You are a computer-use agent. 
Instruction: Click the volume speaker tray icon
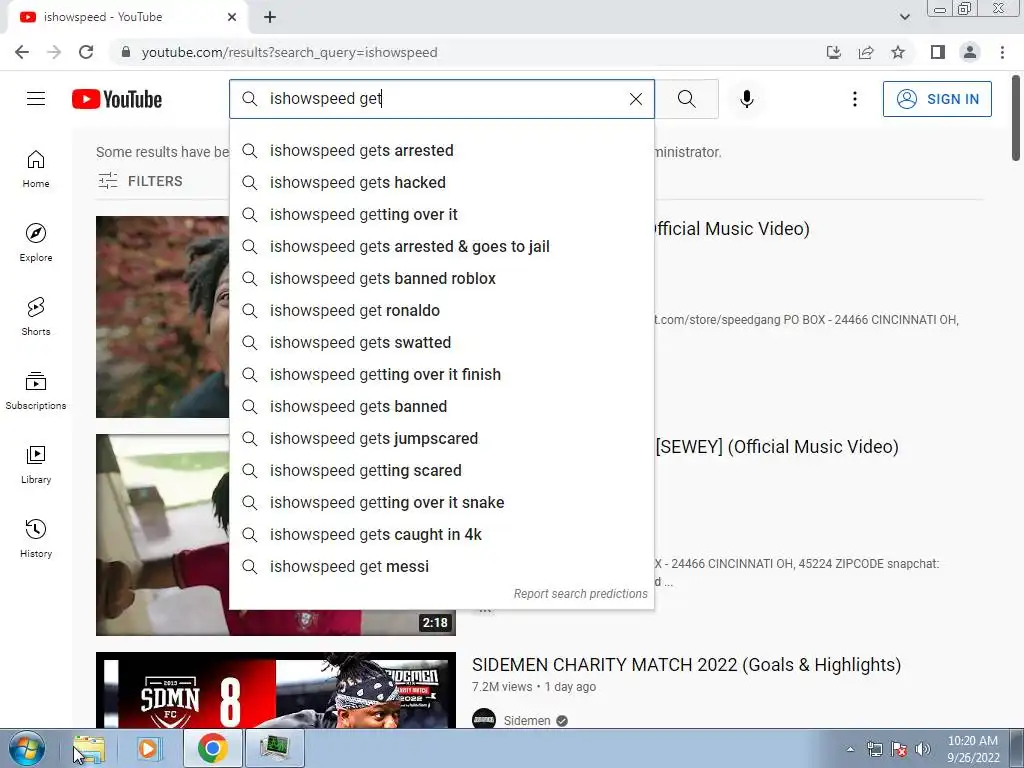922,750
